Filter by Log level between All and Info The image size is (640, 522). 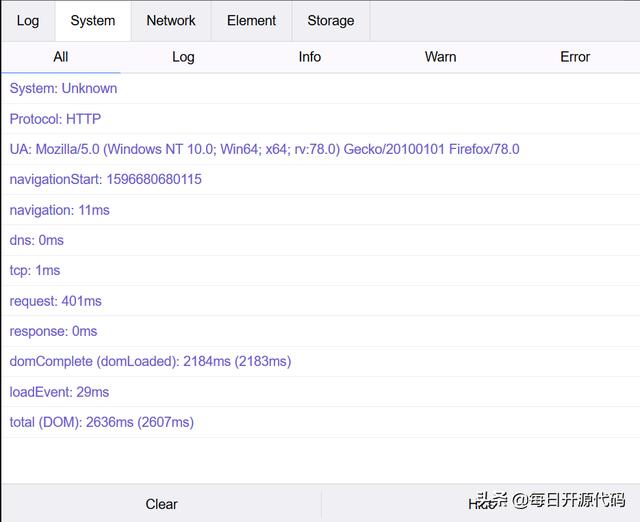[x=183, y=57]
